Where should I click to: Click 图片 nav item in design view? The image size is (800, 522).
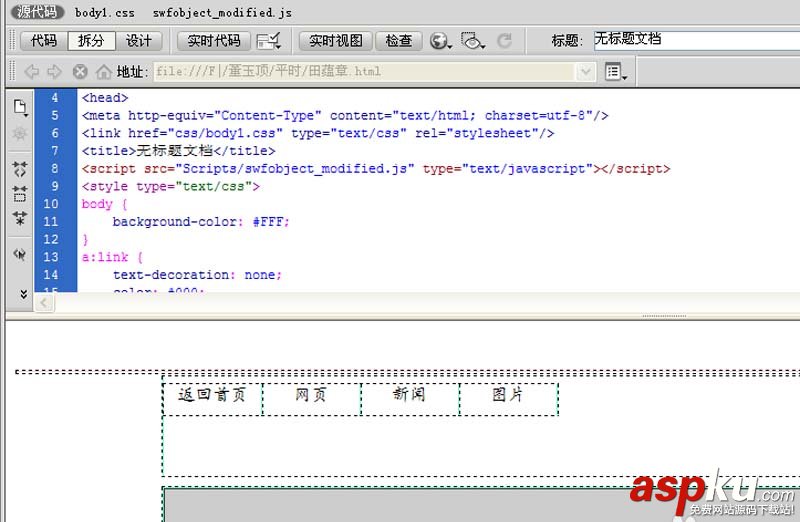pyautogui.click(x=508, y=394)
